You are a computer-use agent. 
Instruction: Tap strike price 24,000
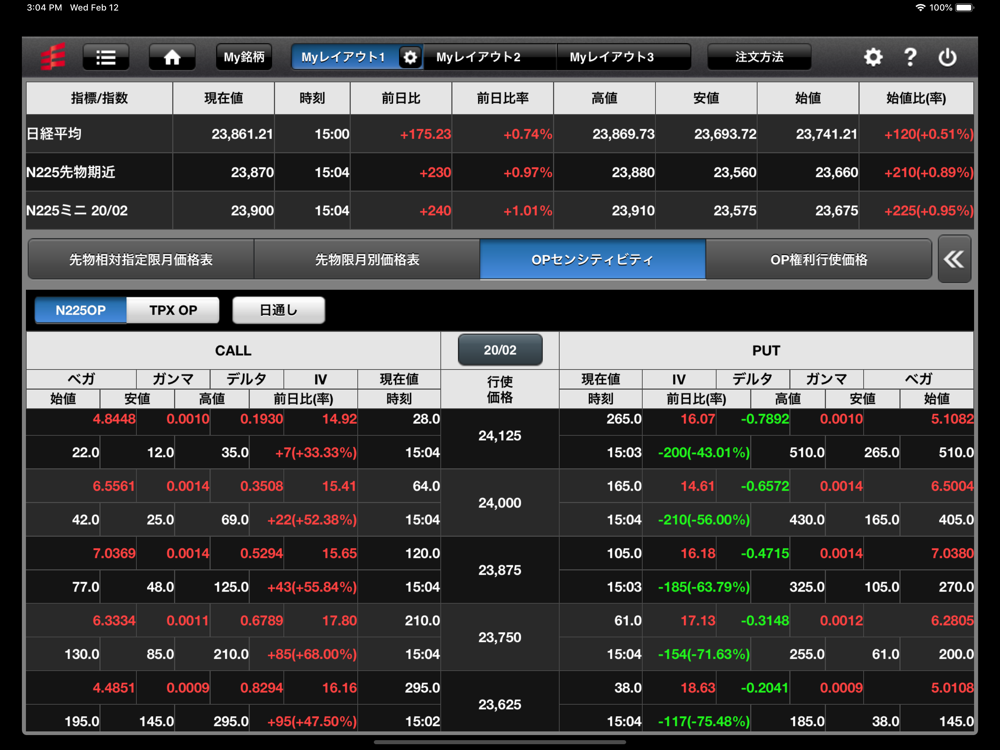point(500,503)
